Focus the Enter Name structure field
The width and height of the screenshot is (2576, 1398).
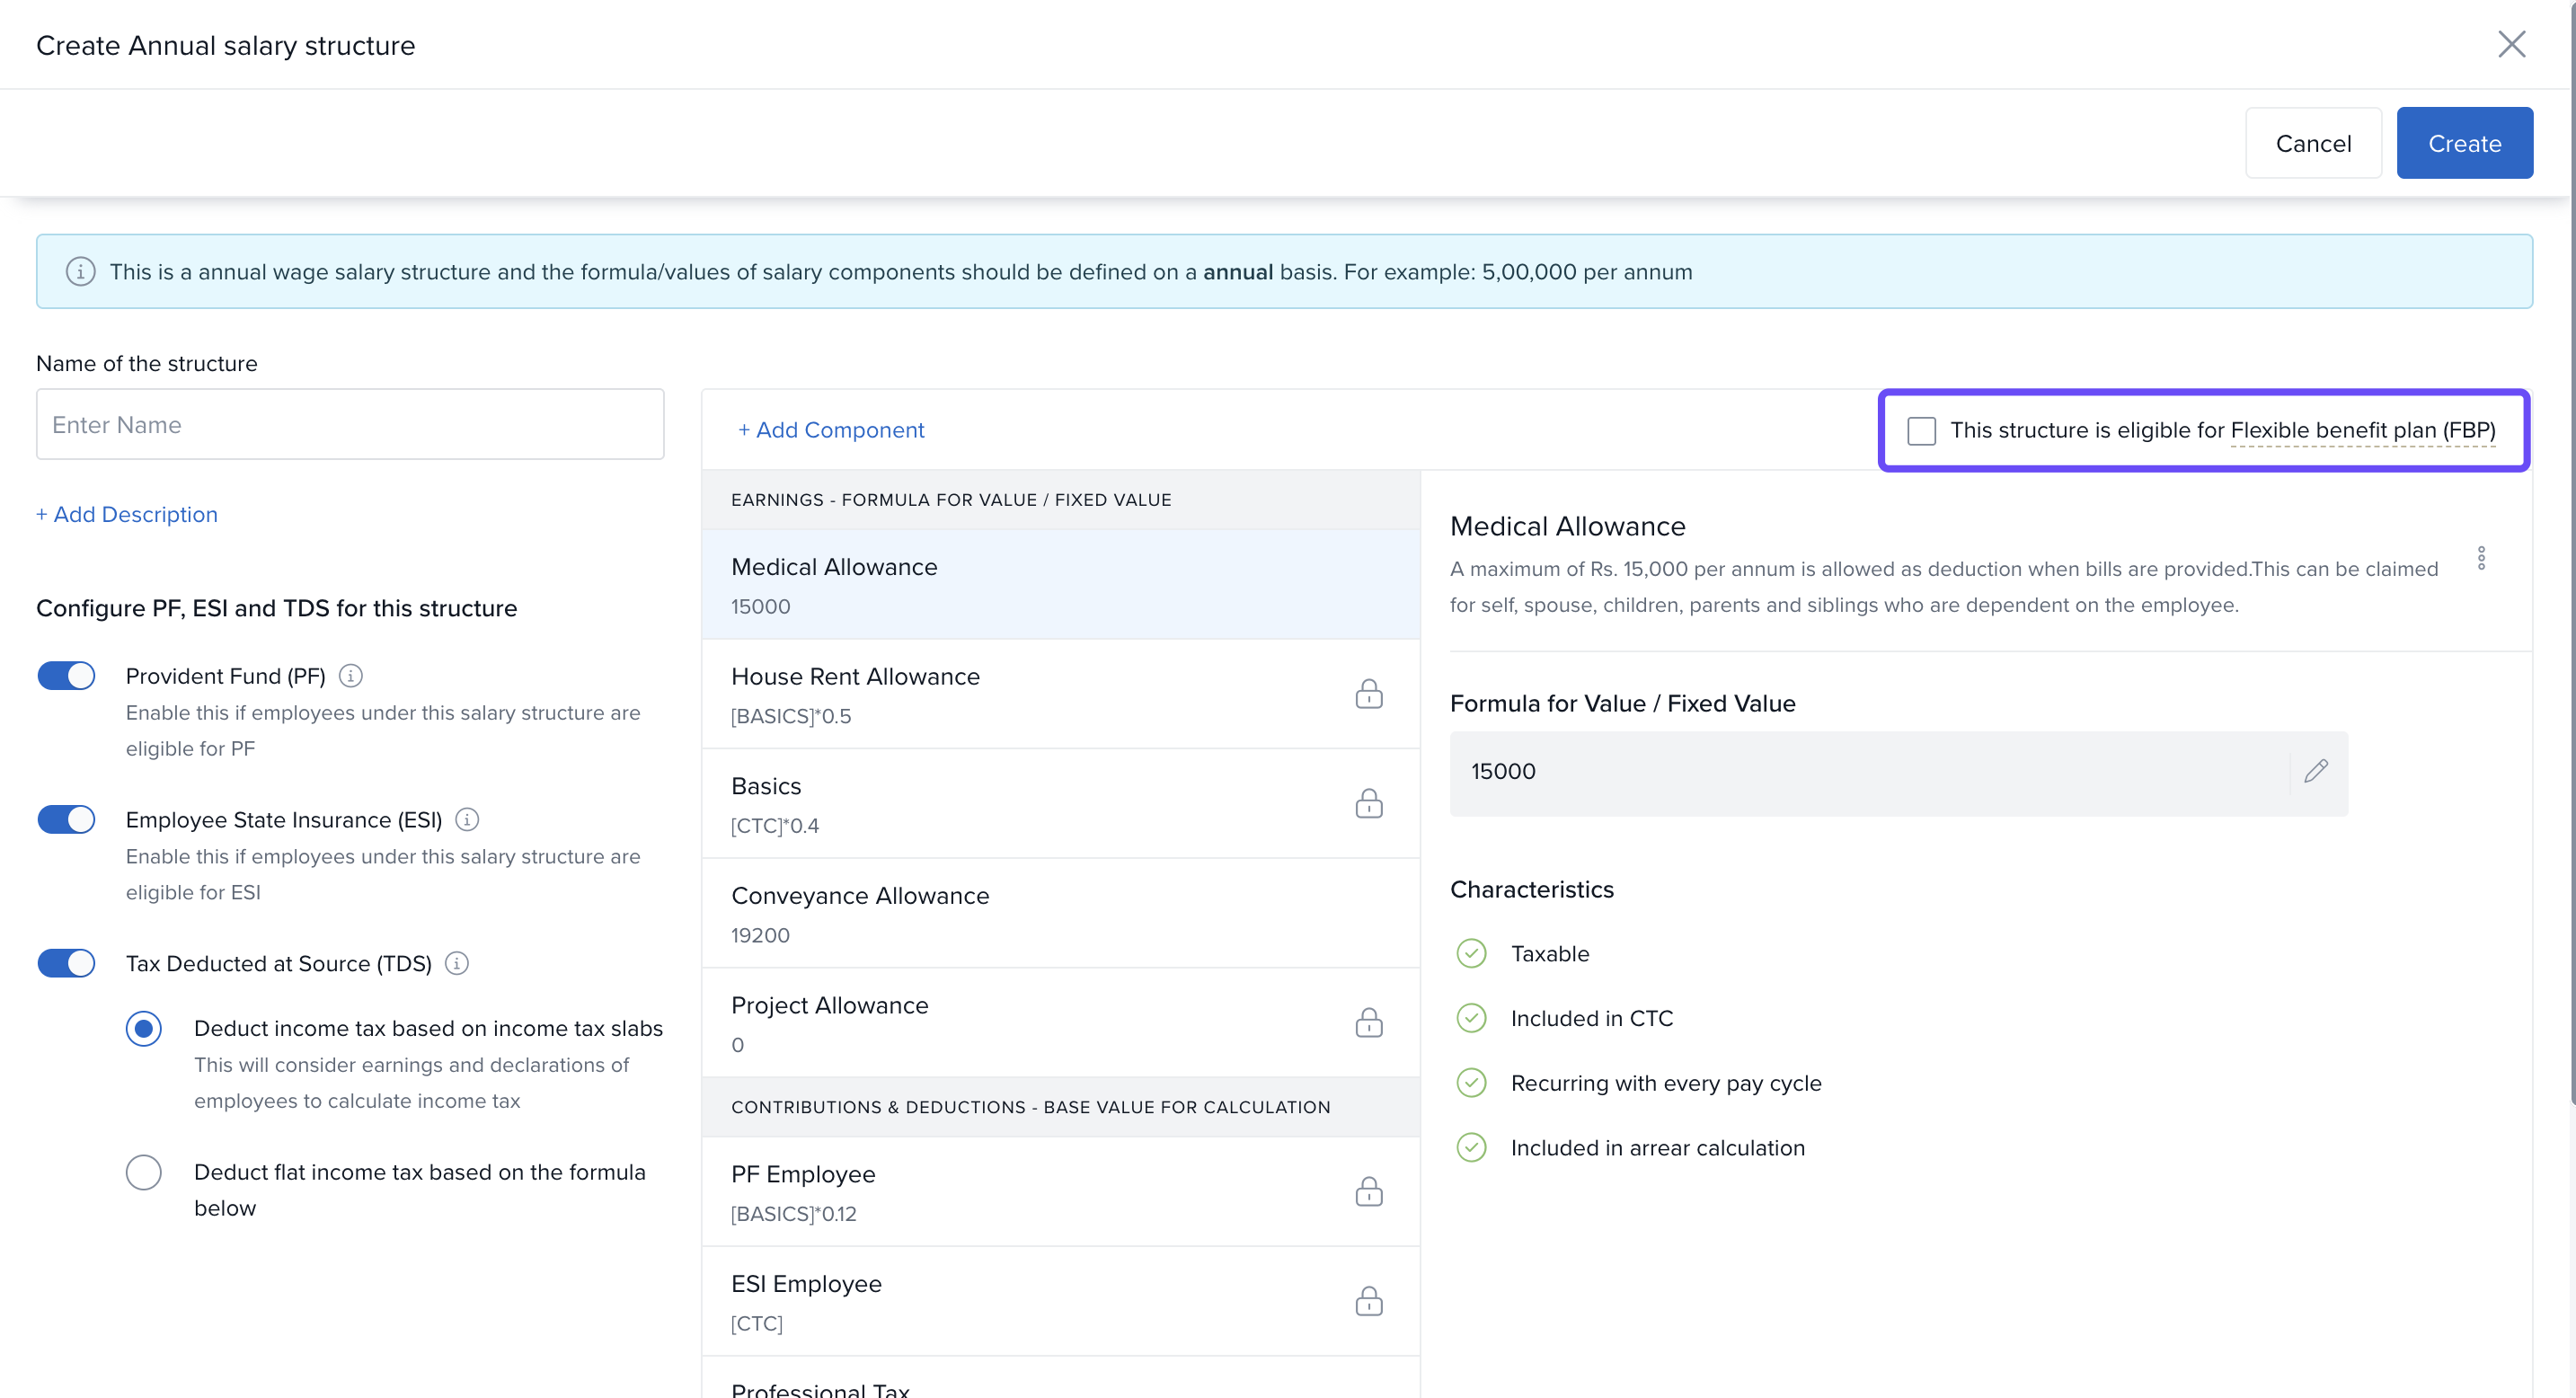point(350,425)
